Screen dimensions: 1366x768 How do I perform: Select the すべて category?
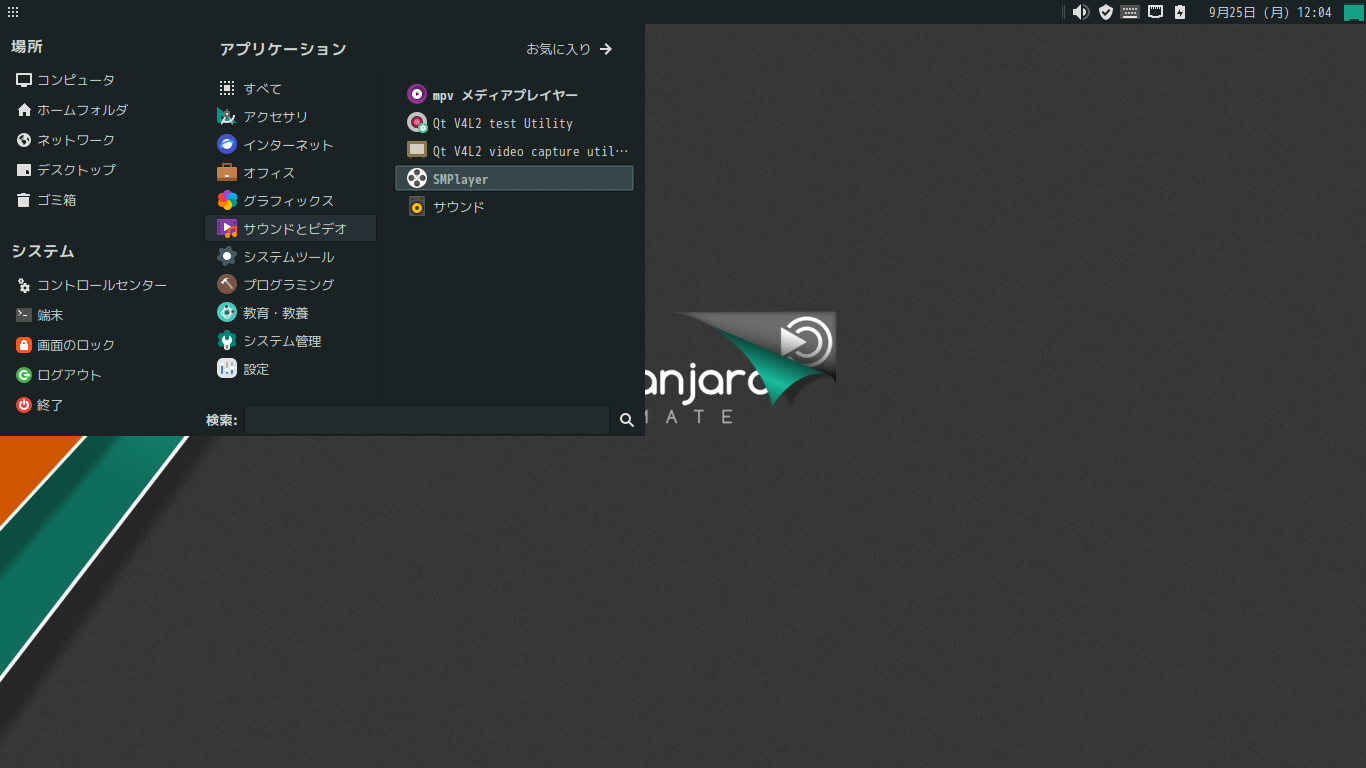(290, 88)
